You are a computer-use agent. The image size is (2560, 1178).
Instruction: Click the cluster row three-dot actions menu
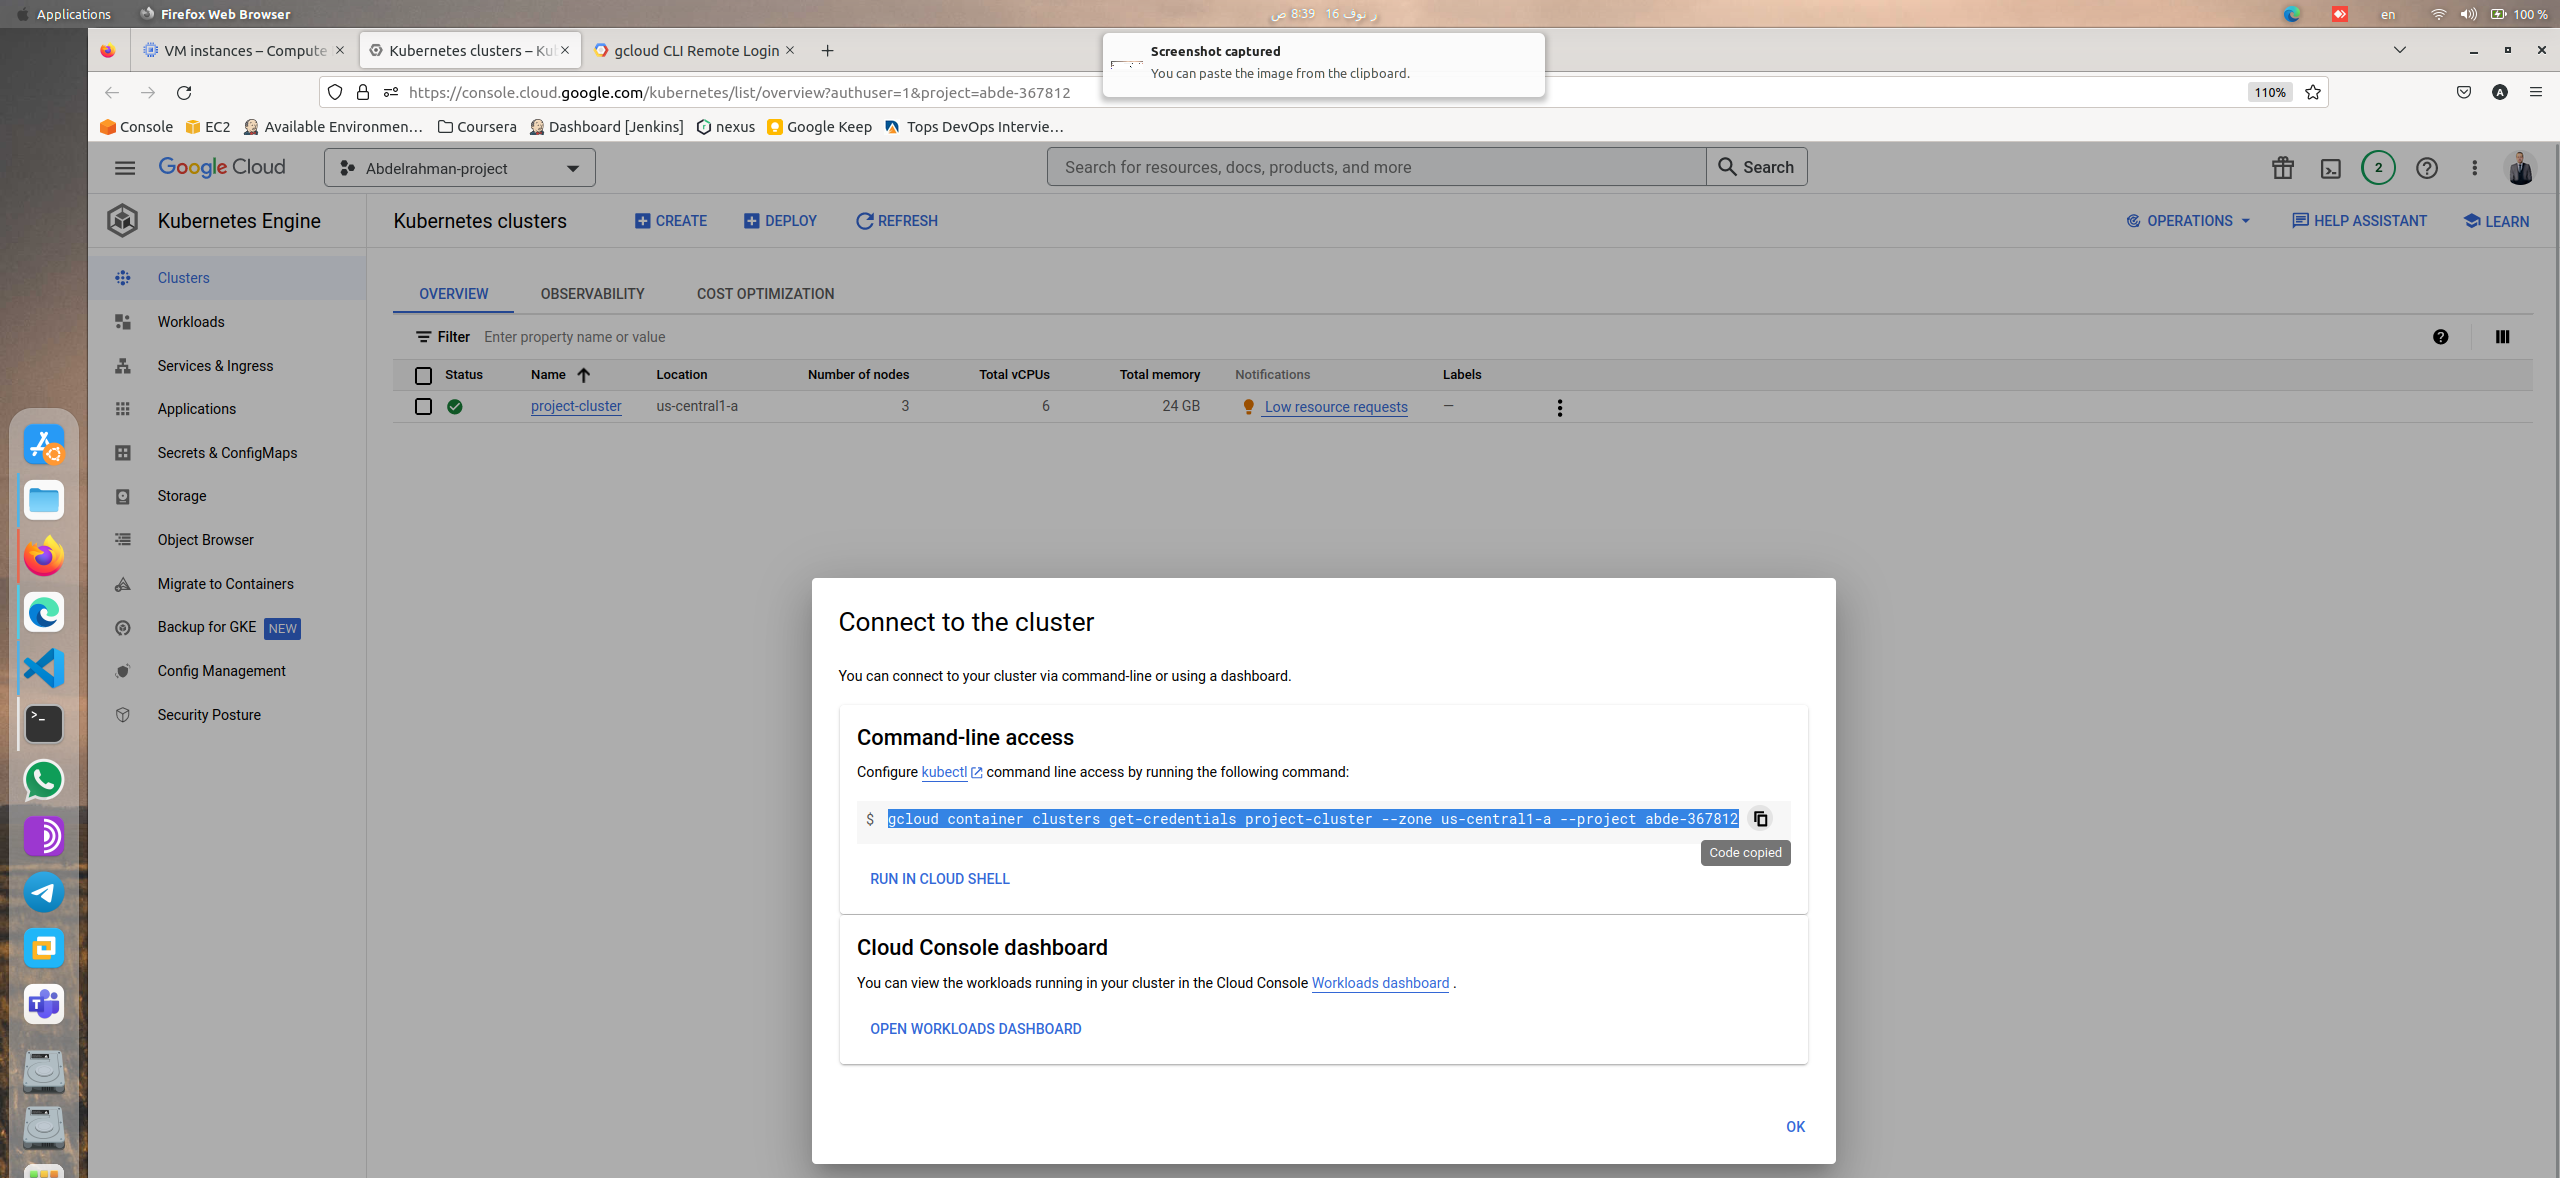click(x=1559, y=407)
